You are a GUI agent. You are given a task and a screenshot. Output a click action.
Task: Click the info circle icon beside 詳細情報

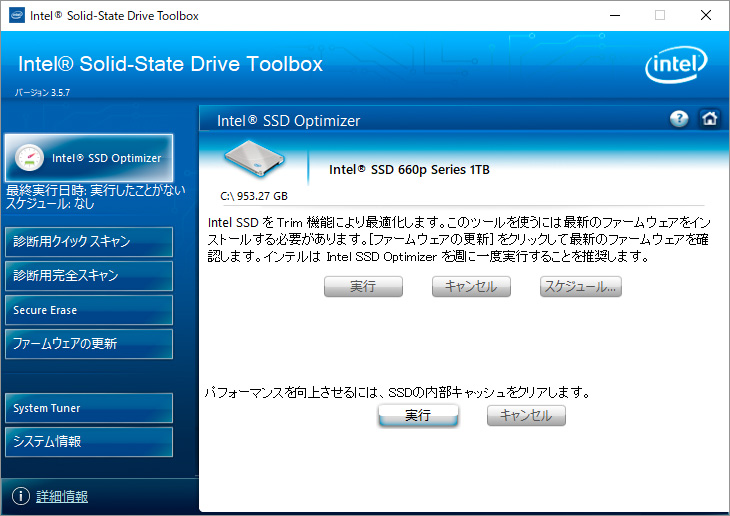(x=20, y=496)
